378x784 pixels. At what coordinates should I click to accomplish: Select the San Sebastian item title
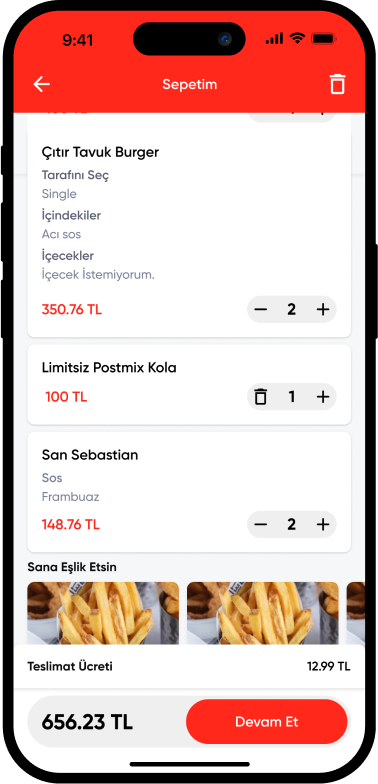90,455
